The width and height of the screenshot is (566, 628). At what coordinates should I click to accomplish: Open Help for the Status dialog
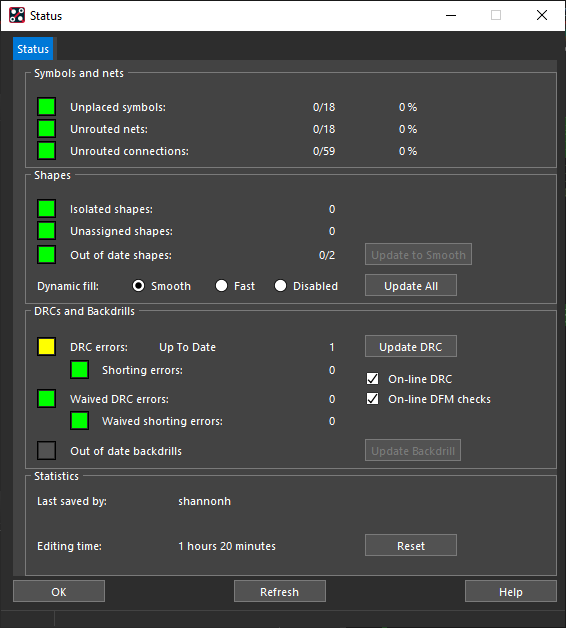click(x=511, y=591)
